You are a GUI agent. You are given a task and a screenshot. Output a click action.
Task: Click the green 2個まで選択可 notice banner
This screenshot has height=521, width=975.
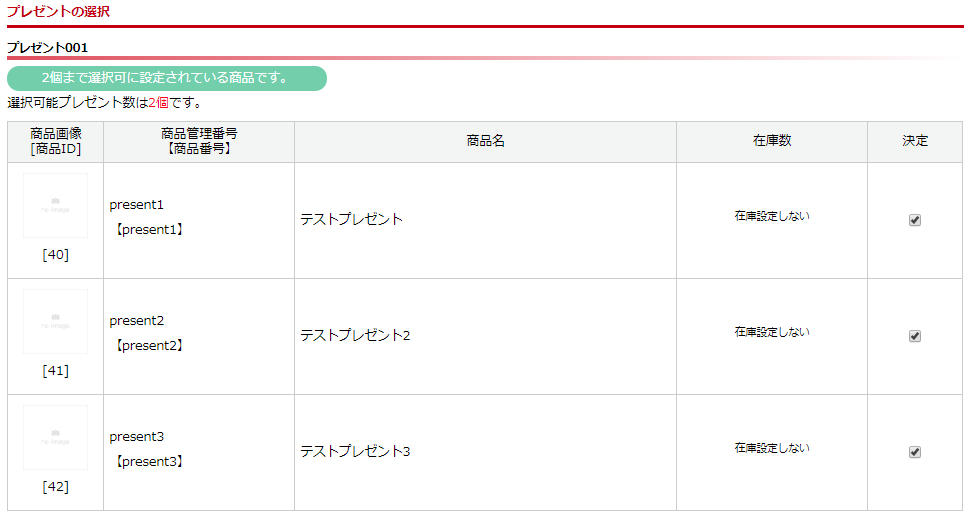pyautogui.click(x=166, y=78)
